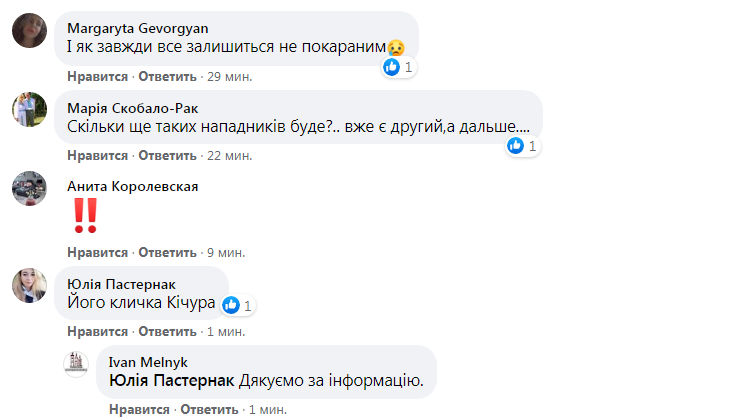Click the tagged Юлія Пастернак mention
Image resolution: width=737 pixels, height=419 pixels.
171,380
